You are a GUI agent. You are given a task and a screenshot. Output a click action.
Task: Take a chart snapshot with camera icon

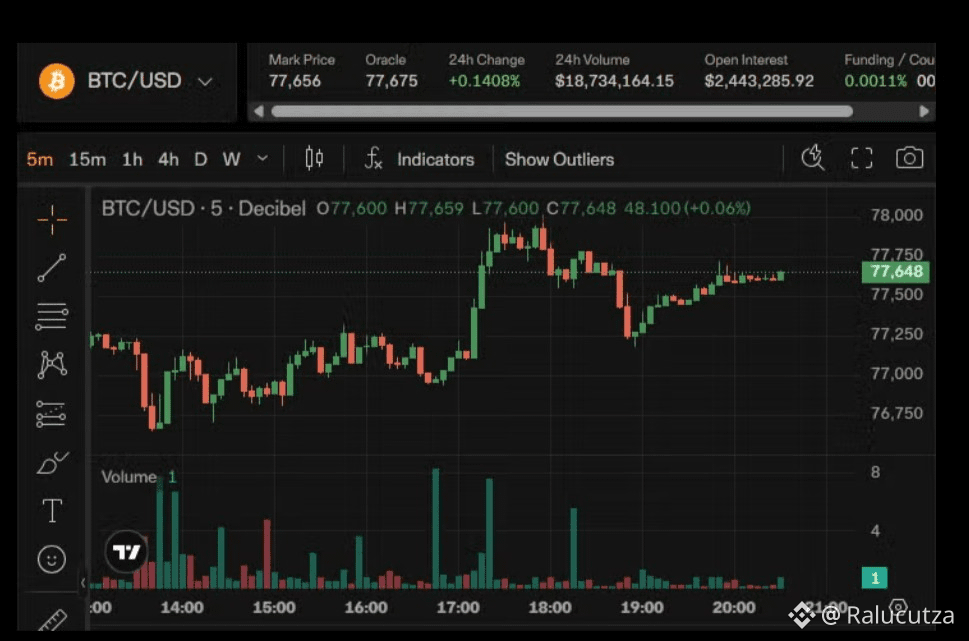click(910, 158)
